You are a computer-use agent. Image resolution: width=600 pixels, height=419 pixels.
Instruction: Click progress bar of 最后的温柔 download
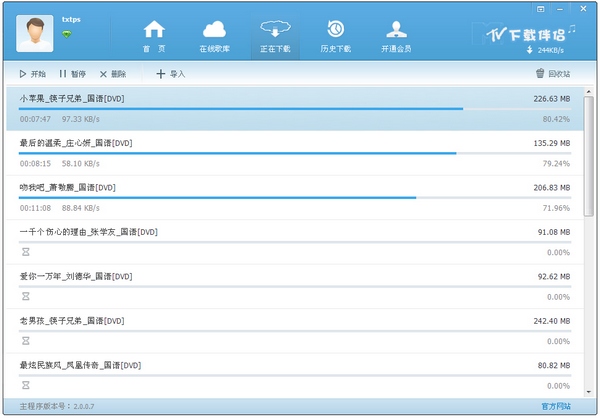(x=295, y=153)
